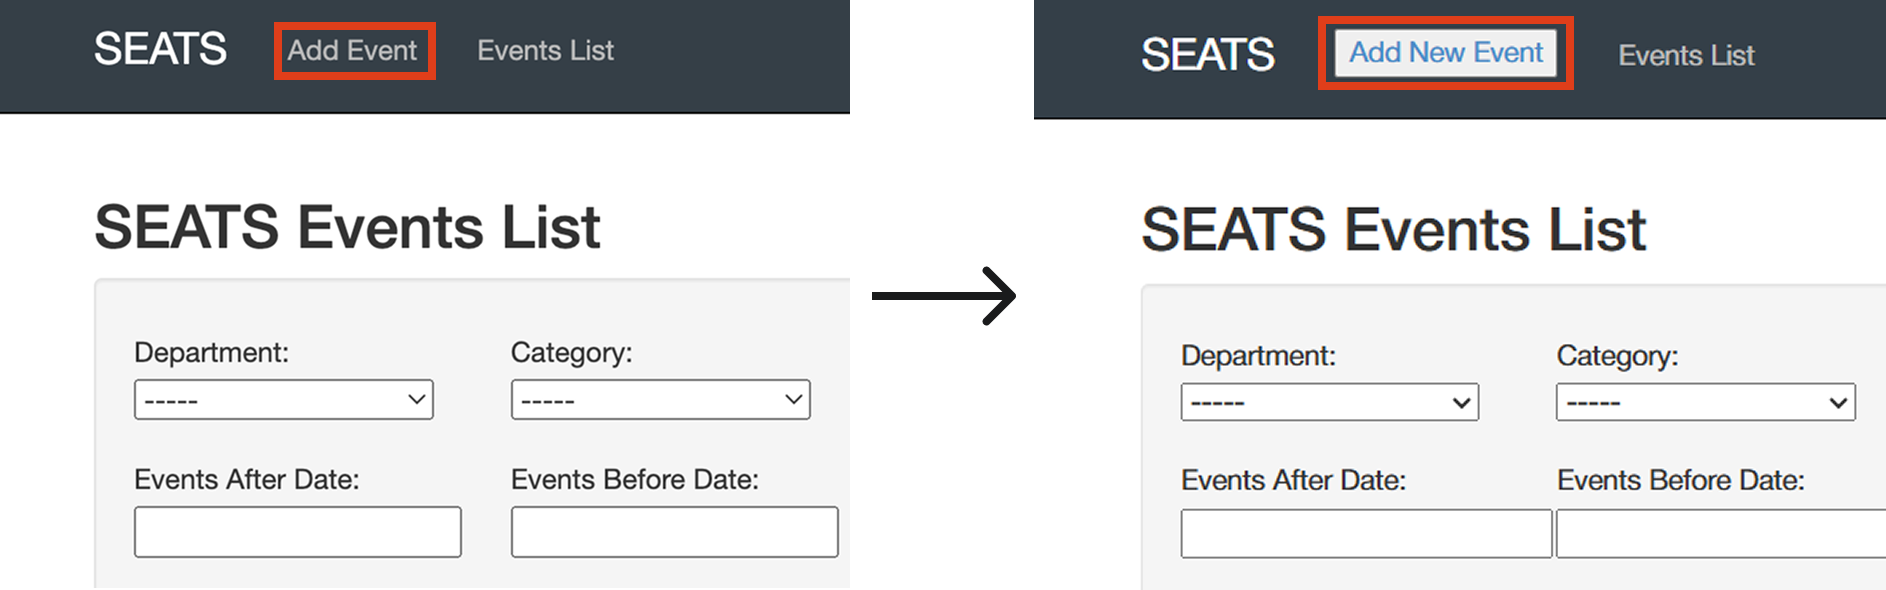Expand the Department dropdown in the after screenshot

point(1329,403)
